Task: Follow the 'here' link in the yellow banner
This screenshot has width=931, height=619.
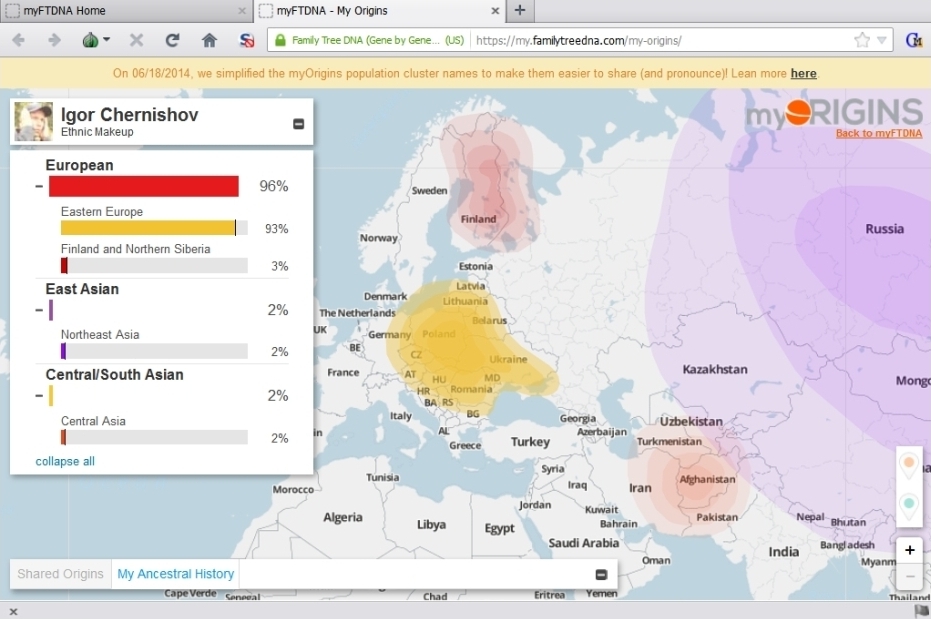Action: click(x=803, y=74)
